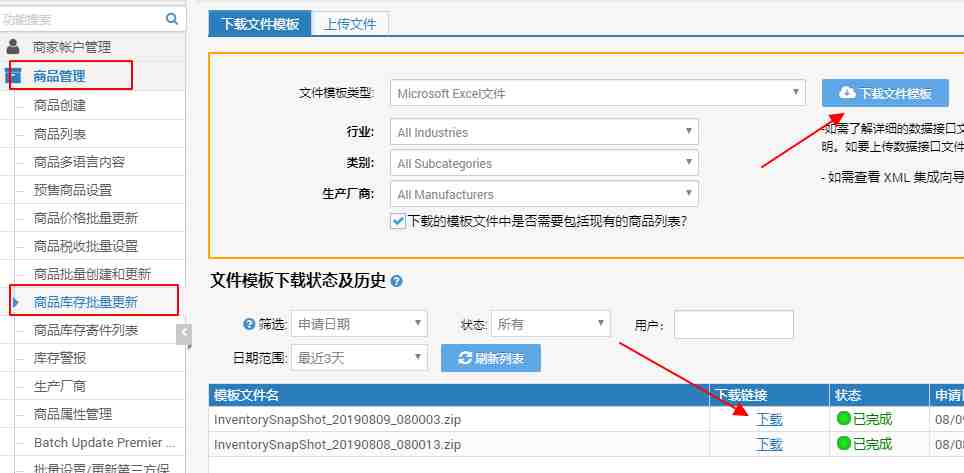The height and width of the screenshot is (473, 964).
Task: Open 商品创建 in sidebar
Action: click(60, 105)
